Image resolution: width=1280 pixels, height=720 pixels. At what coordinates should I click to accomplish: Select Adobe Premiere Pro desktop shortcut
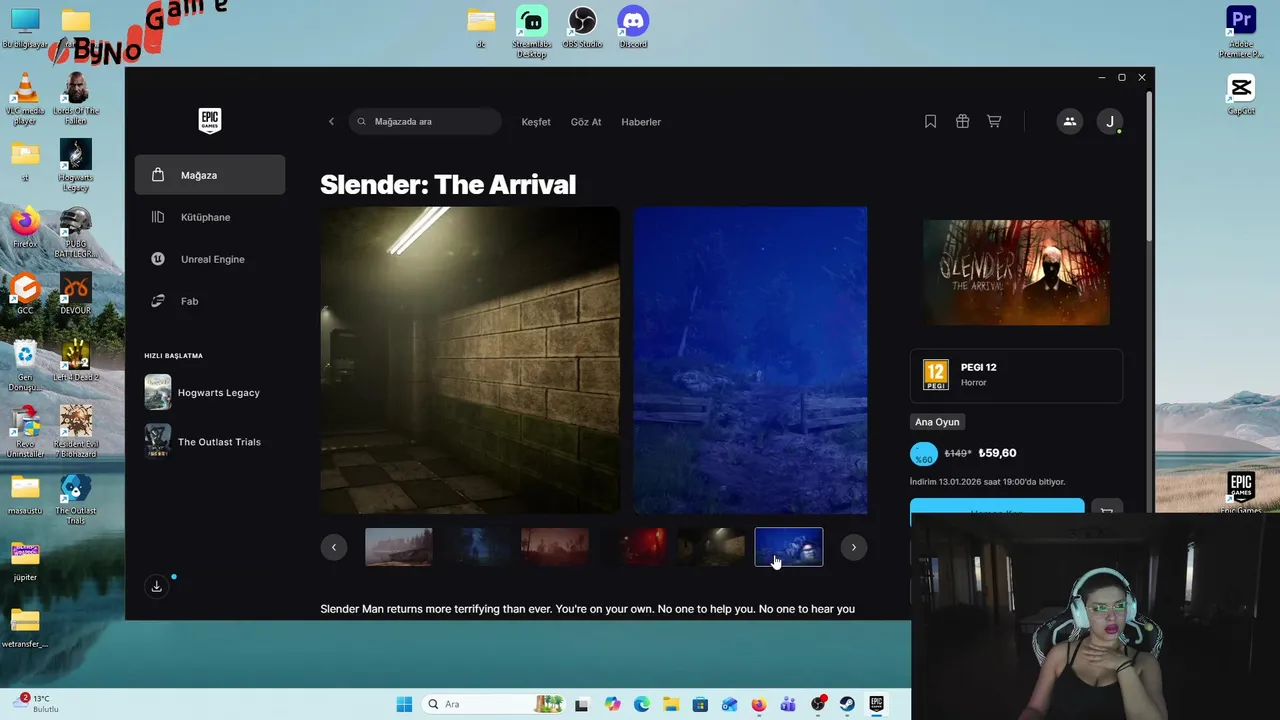[1241, 32]
